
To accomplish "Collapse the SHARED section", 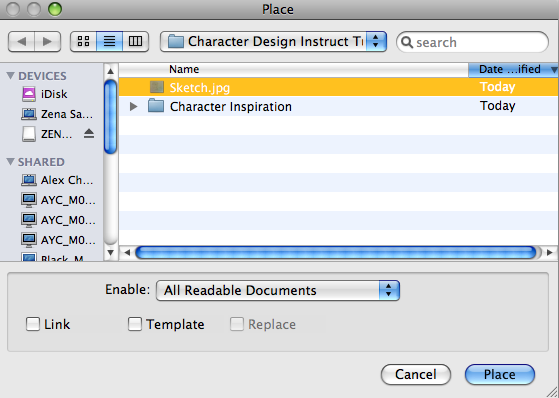I will click(11, 162).
